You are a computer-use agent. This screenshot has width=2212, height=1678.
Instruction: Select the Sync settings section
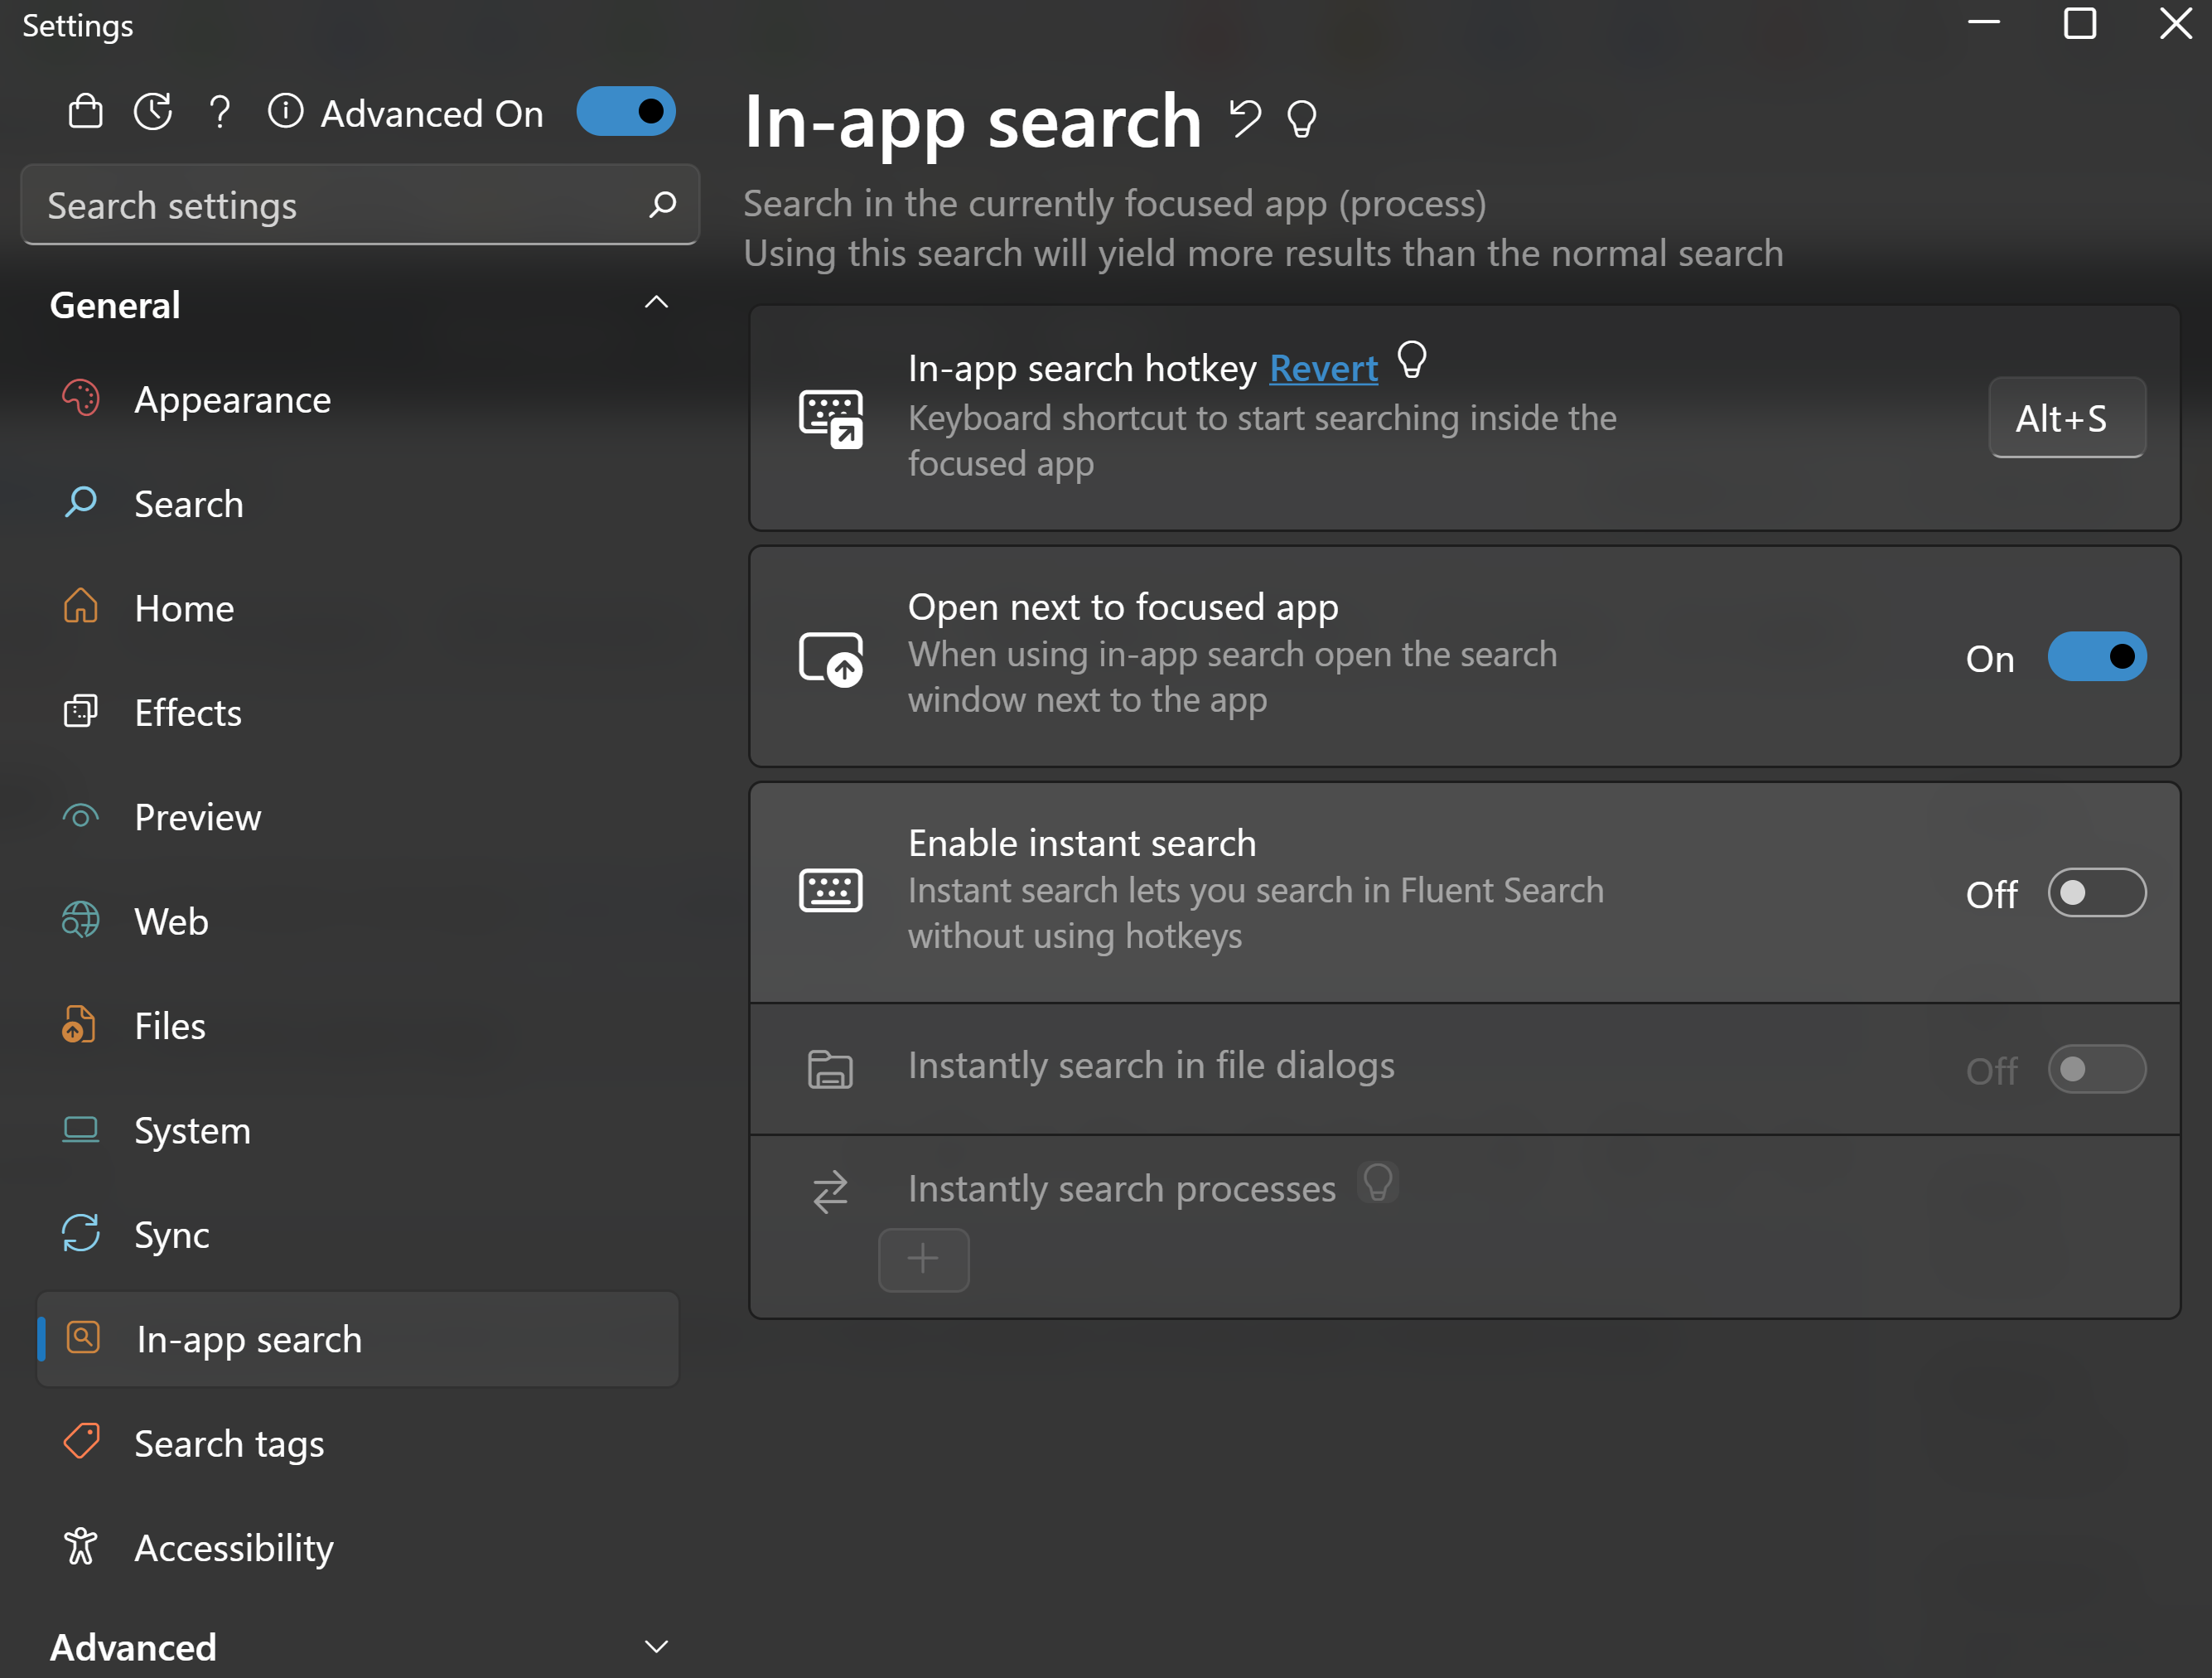172,1234
